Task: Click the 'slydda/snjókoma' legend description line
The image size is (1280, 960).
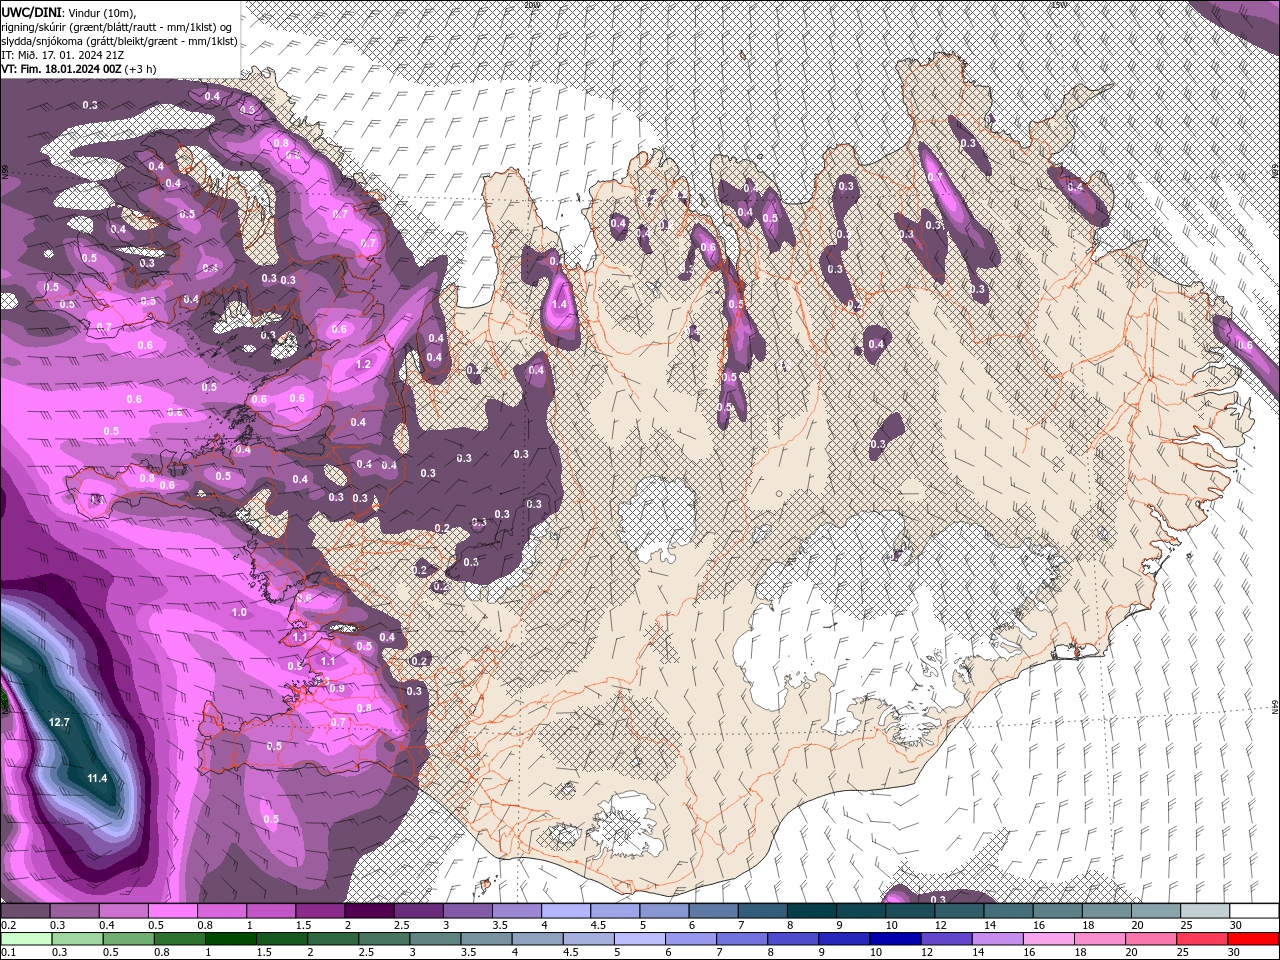Action: 119,41
